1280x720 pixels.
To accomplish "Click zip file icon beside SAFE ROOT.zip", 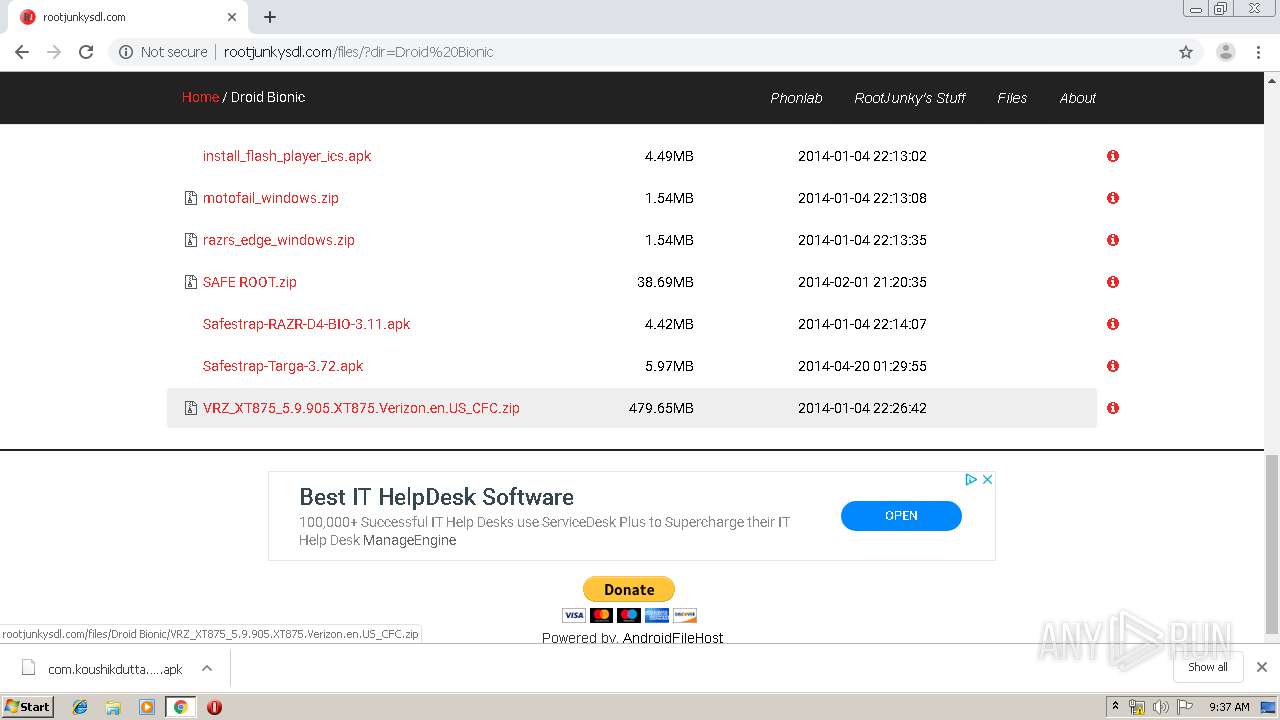I will (x=191, y=282).
